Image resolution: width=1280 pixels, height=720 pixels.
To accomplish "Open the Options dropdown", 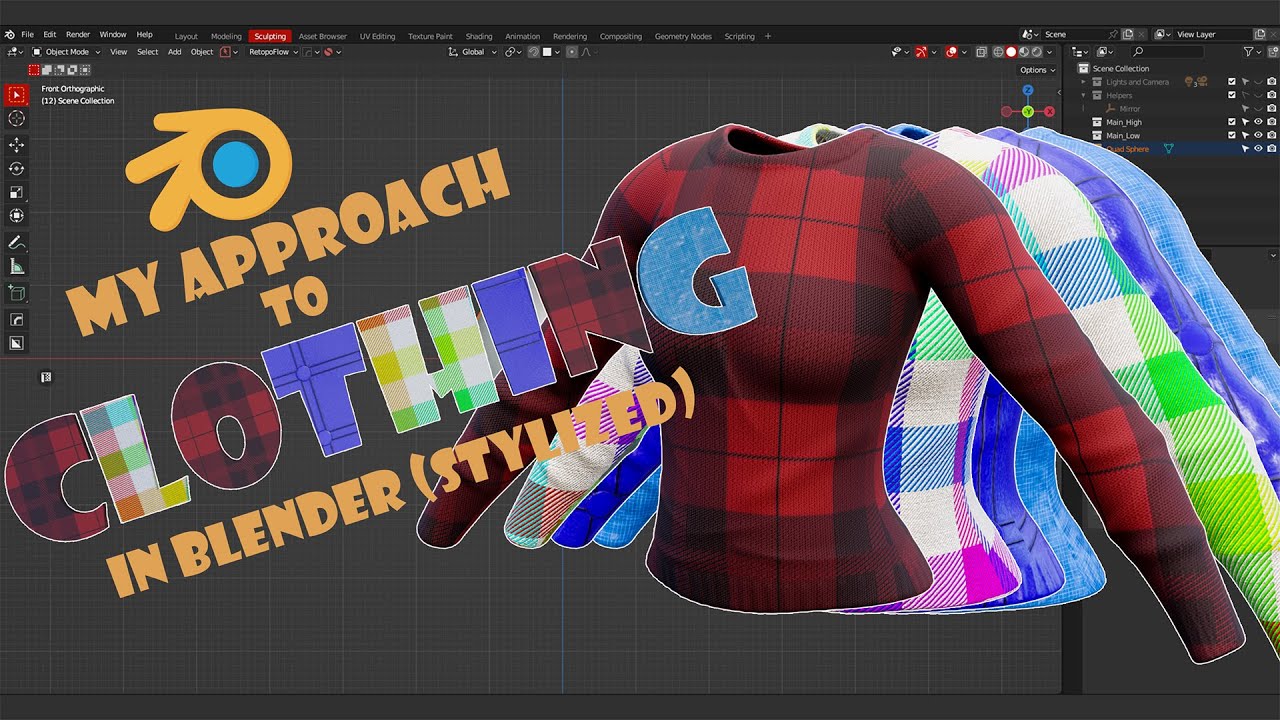I will tap(1037, 70).
